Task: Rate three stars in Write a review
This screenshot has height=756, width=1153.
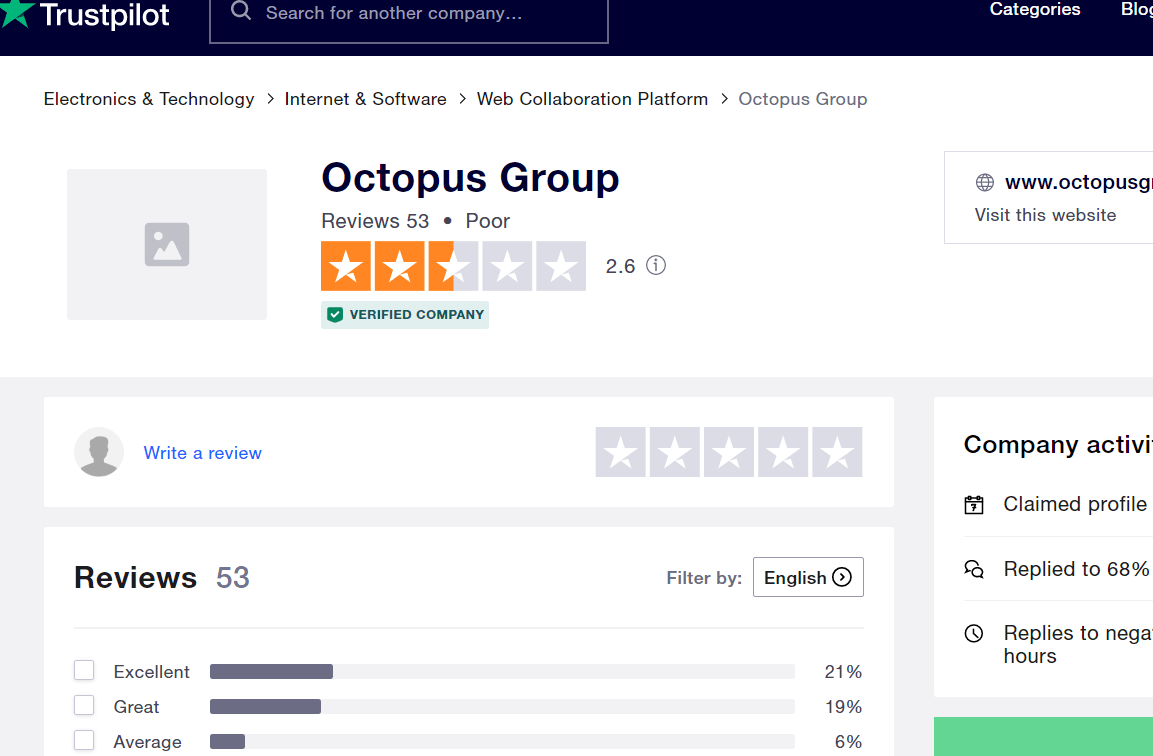Action: [729, 452]
